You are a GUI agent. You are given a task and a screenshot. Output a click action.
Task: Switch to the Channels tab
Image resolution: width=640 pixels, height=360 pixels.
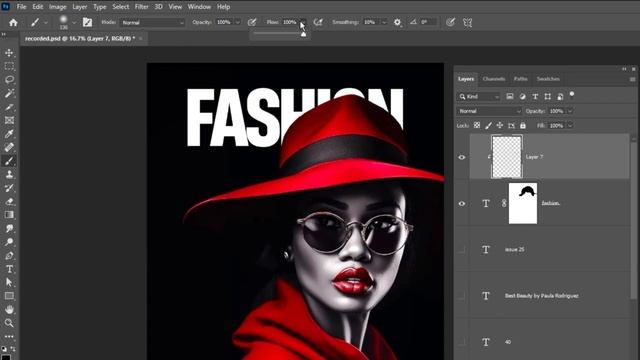(x=494, y=79)
